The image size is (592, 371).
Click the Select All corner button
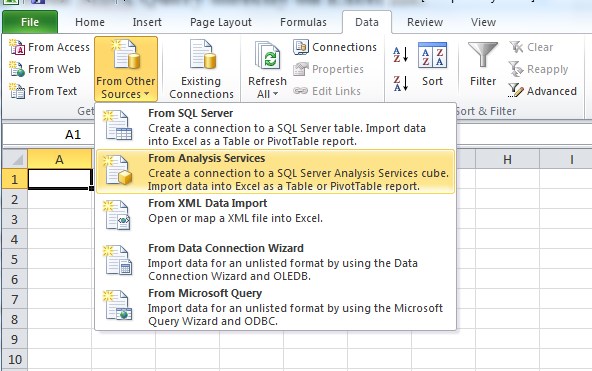tap(15, 159)
